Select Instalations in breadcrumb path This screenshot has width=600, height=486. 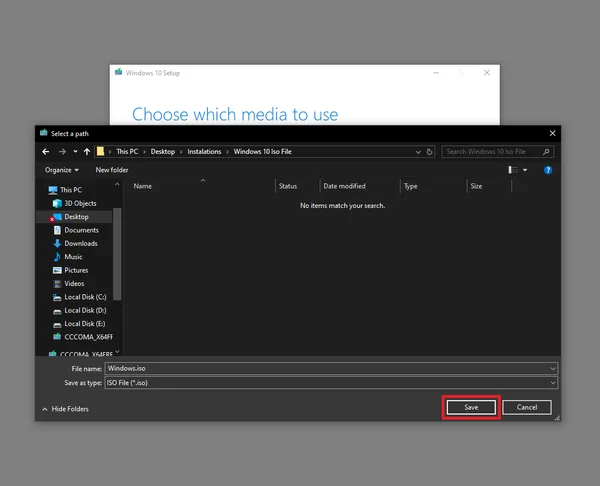204,152
